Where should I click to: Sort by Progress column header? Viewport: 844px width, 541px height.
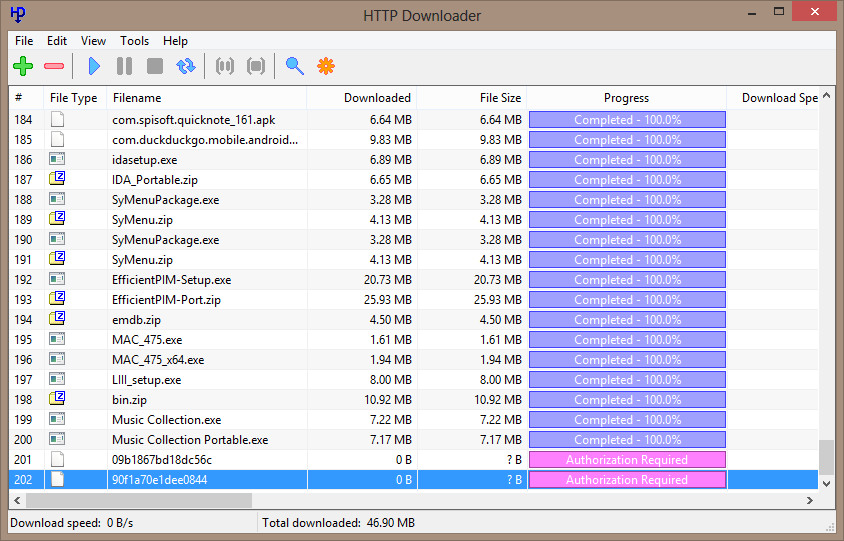627,98
